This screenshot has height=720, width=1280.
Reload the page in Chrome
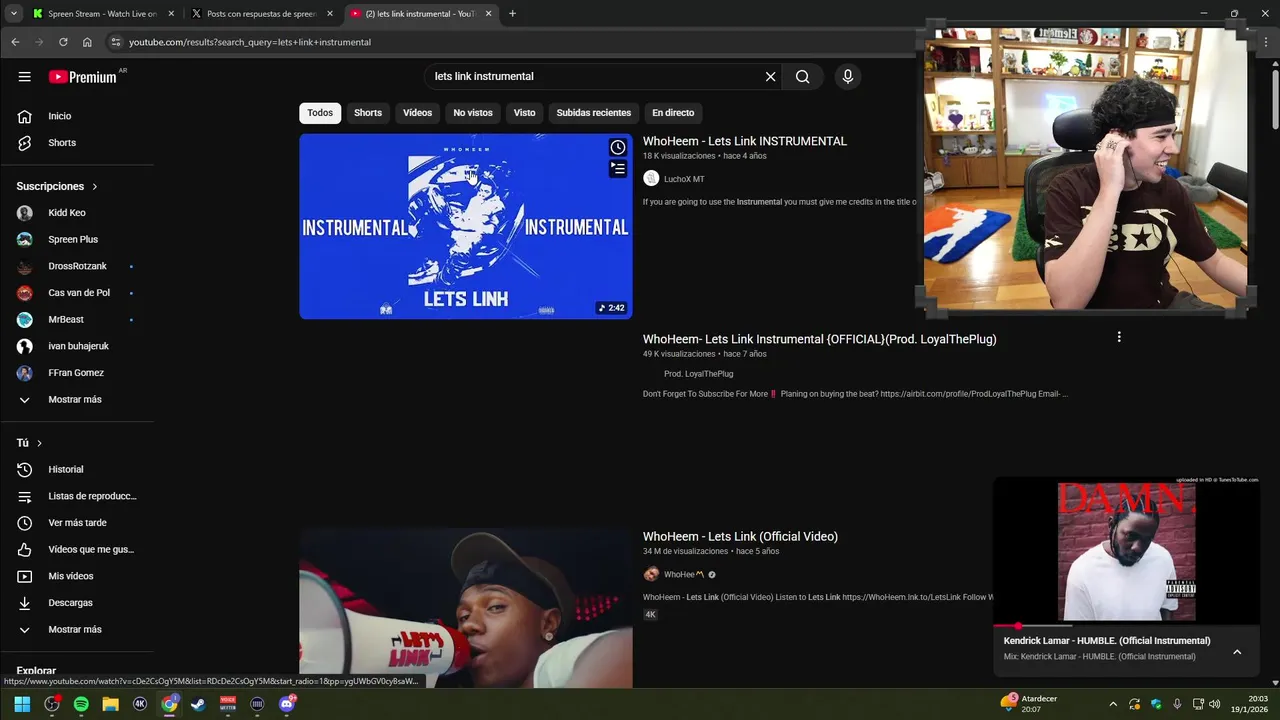(x=63, y=42)
